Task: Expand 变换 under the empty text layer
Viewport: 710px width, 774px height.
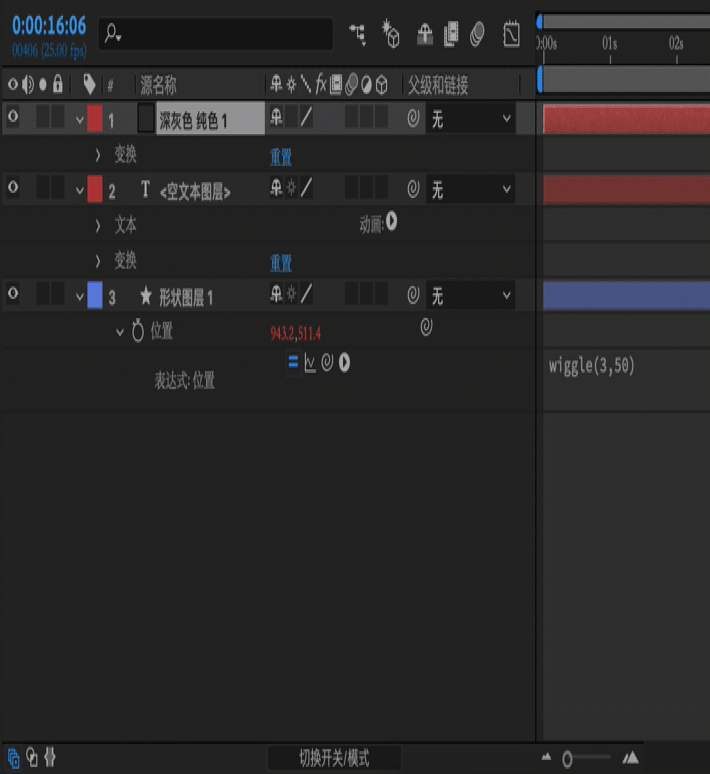Action: pyautogui.click(x=98, y=261)
